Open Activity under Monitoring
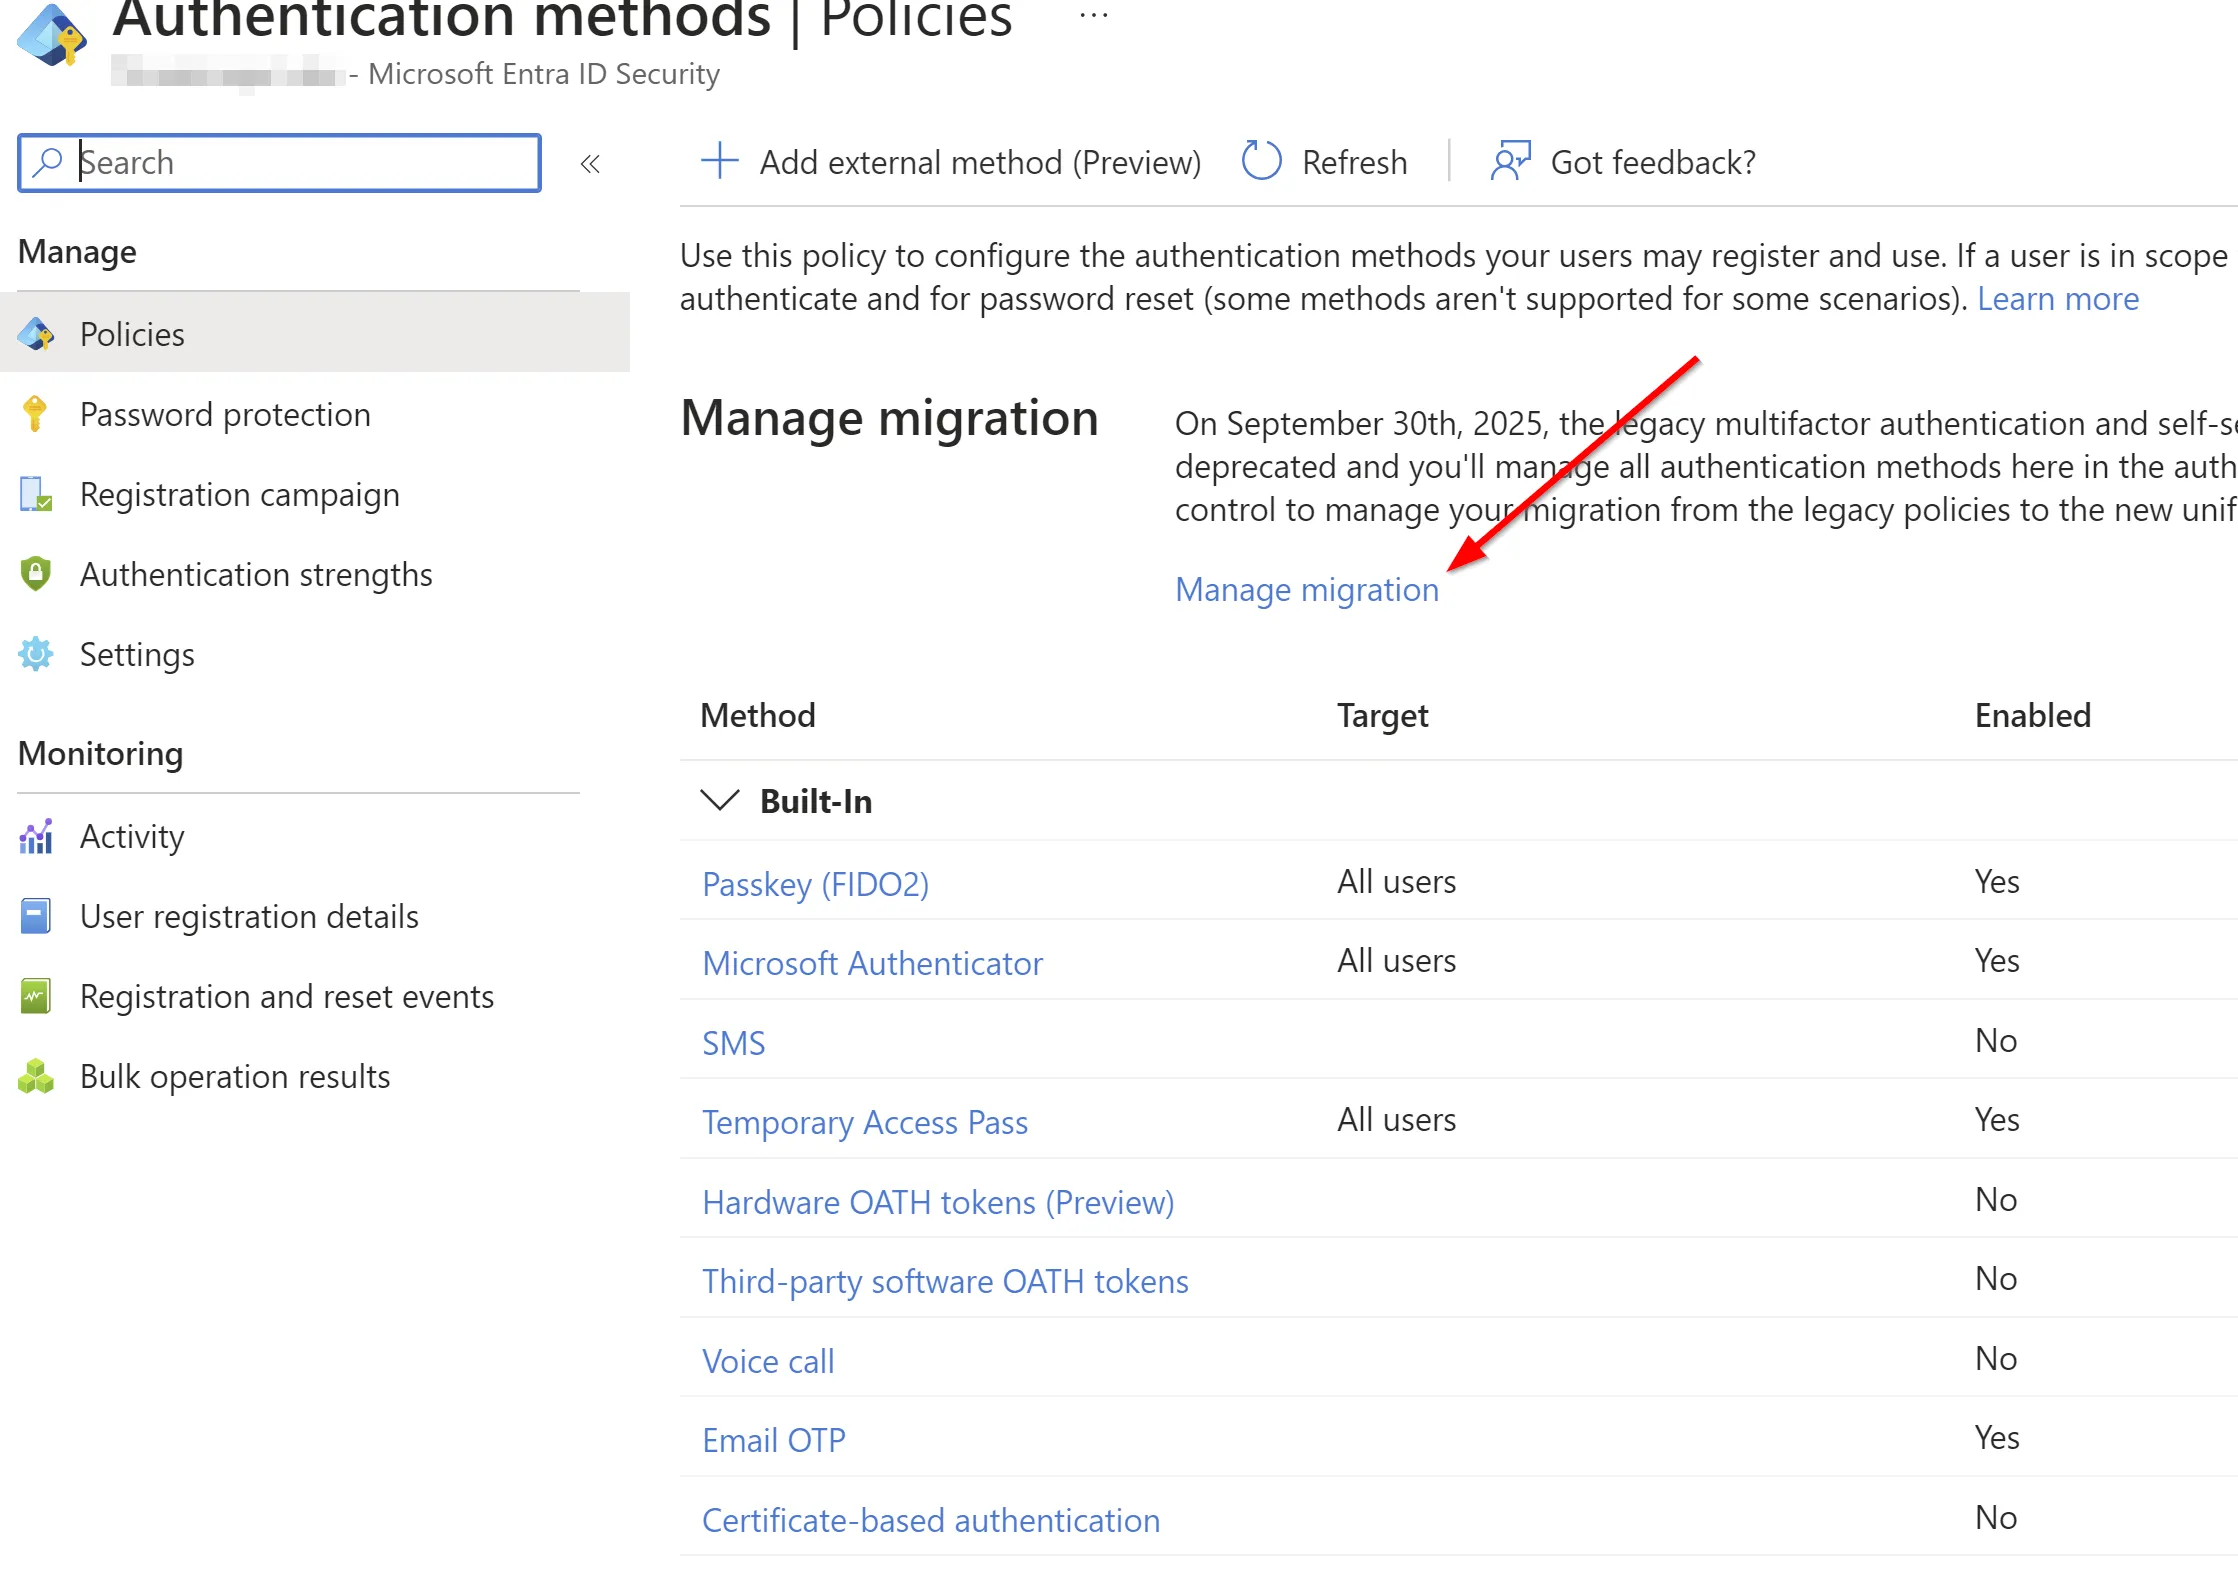 (x=132, y=836)
